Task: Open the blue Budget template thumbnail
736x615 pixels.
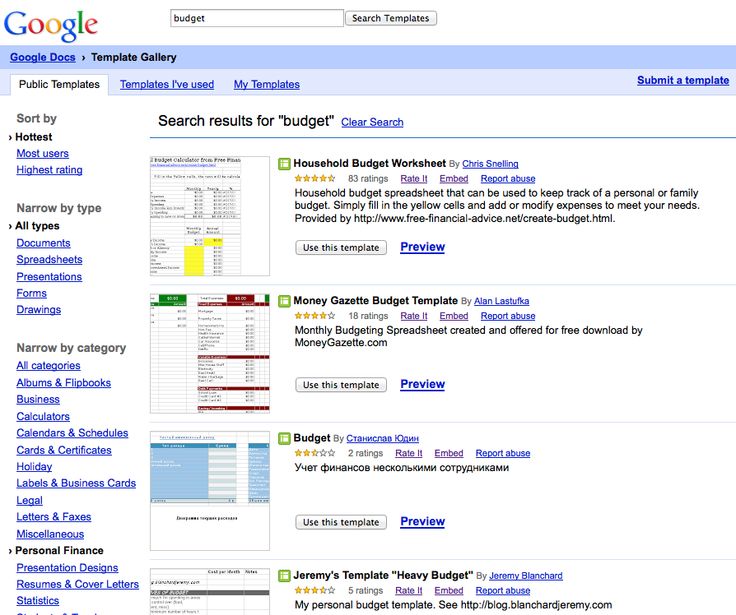Action: (x=210, y=491)
